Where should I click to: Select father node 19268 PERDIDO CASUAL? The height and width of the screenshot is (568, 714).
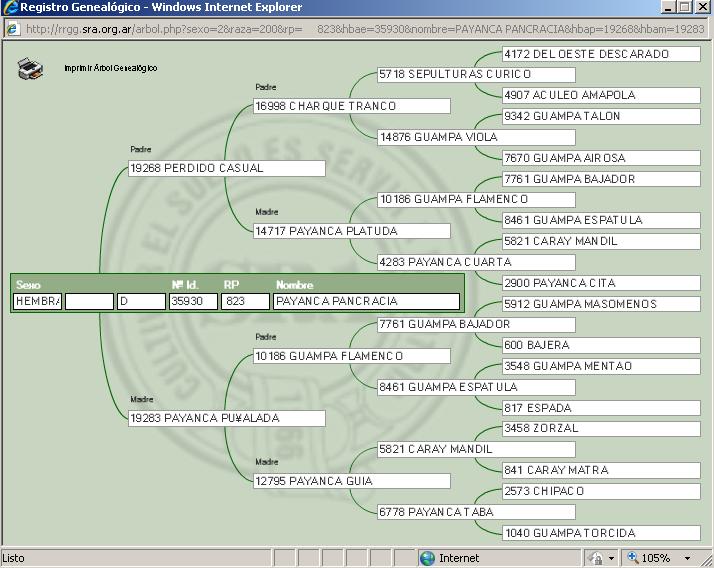point(226,169)
